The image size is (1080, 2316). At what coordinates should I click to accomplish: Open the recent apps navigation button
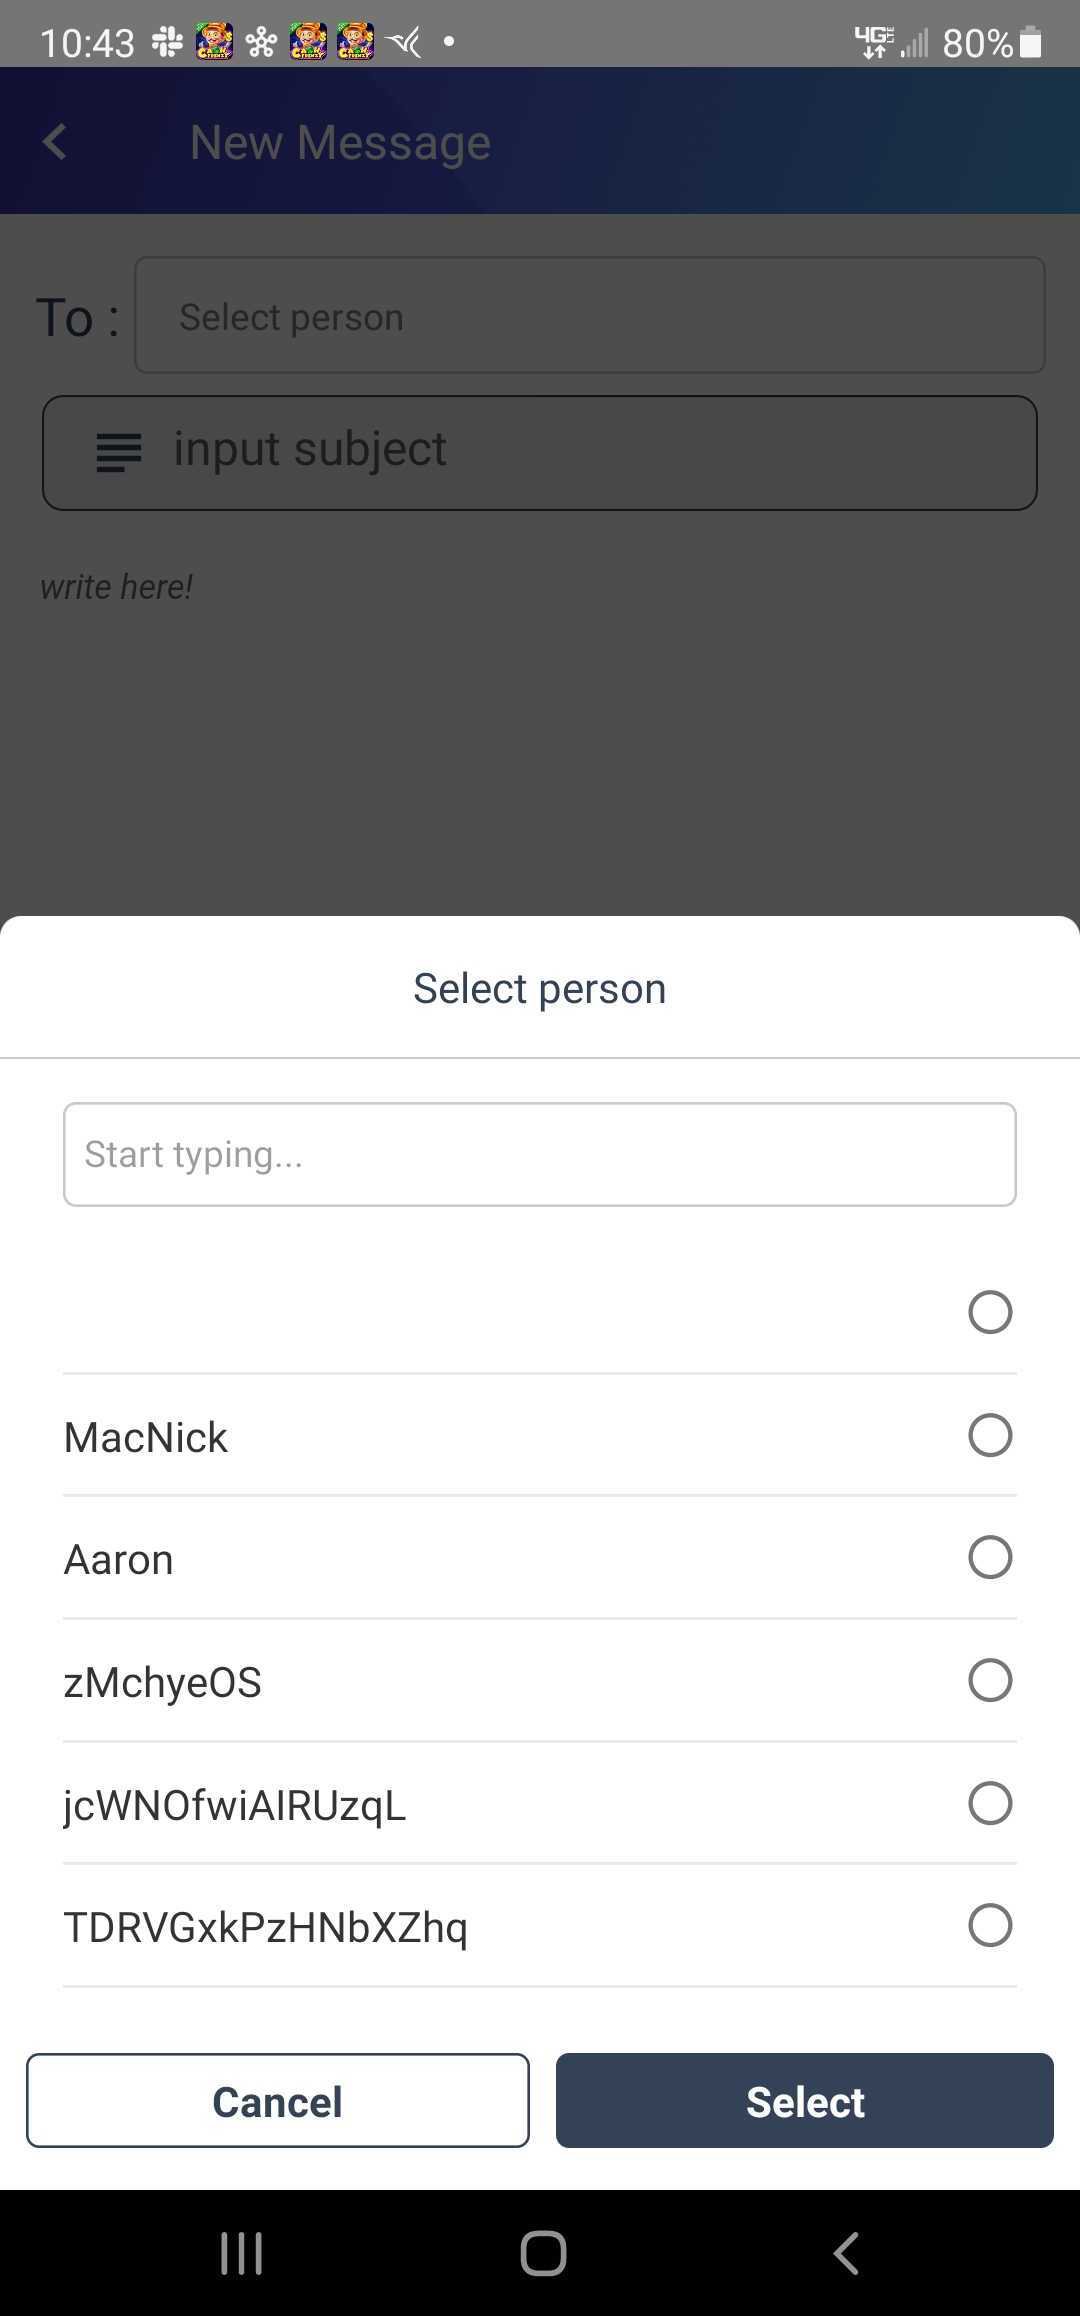240,2253
